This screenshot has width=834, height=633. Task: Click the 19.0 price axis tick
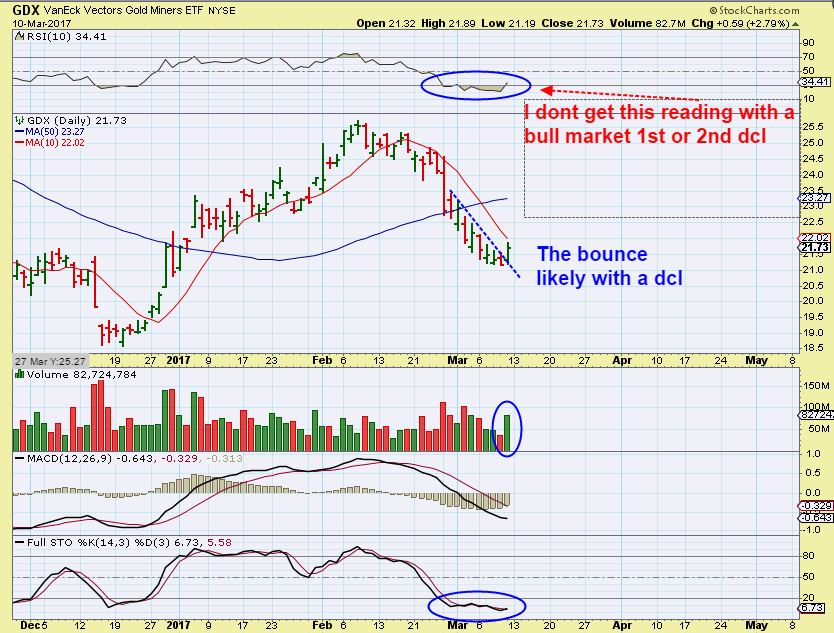pos(813,333)
